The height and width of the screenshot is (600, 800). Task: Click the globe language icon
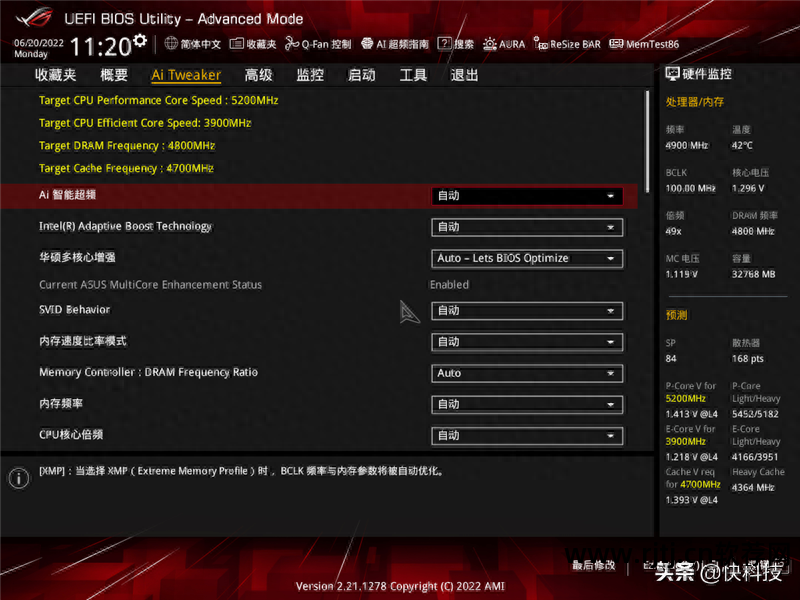pyautogui.click(x=171, y=44)
